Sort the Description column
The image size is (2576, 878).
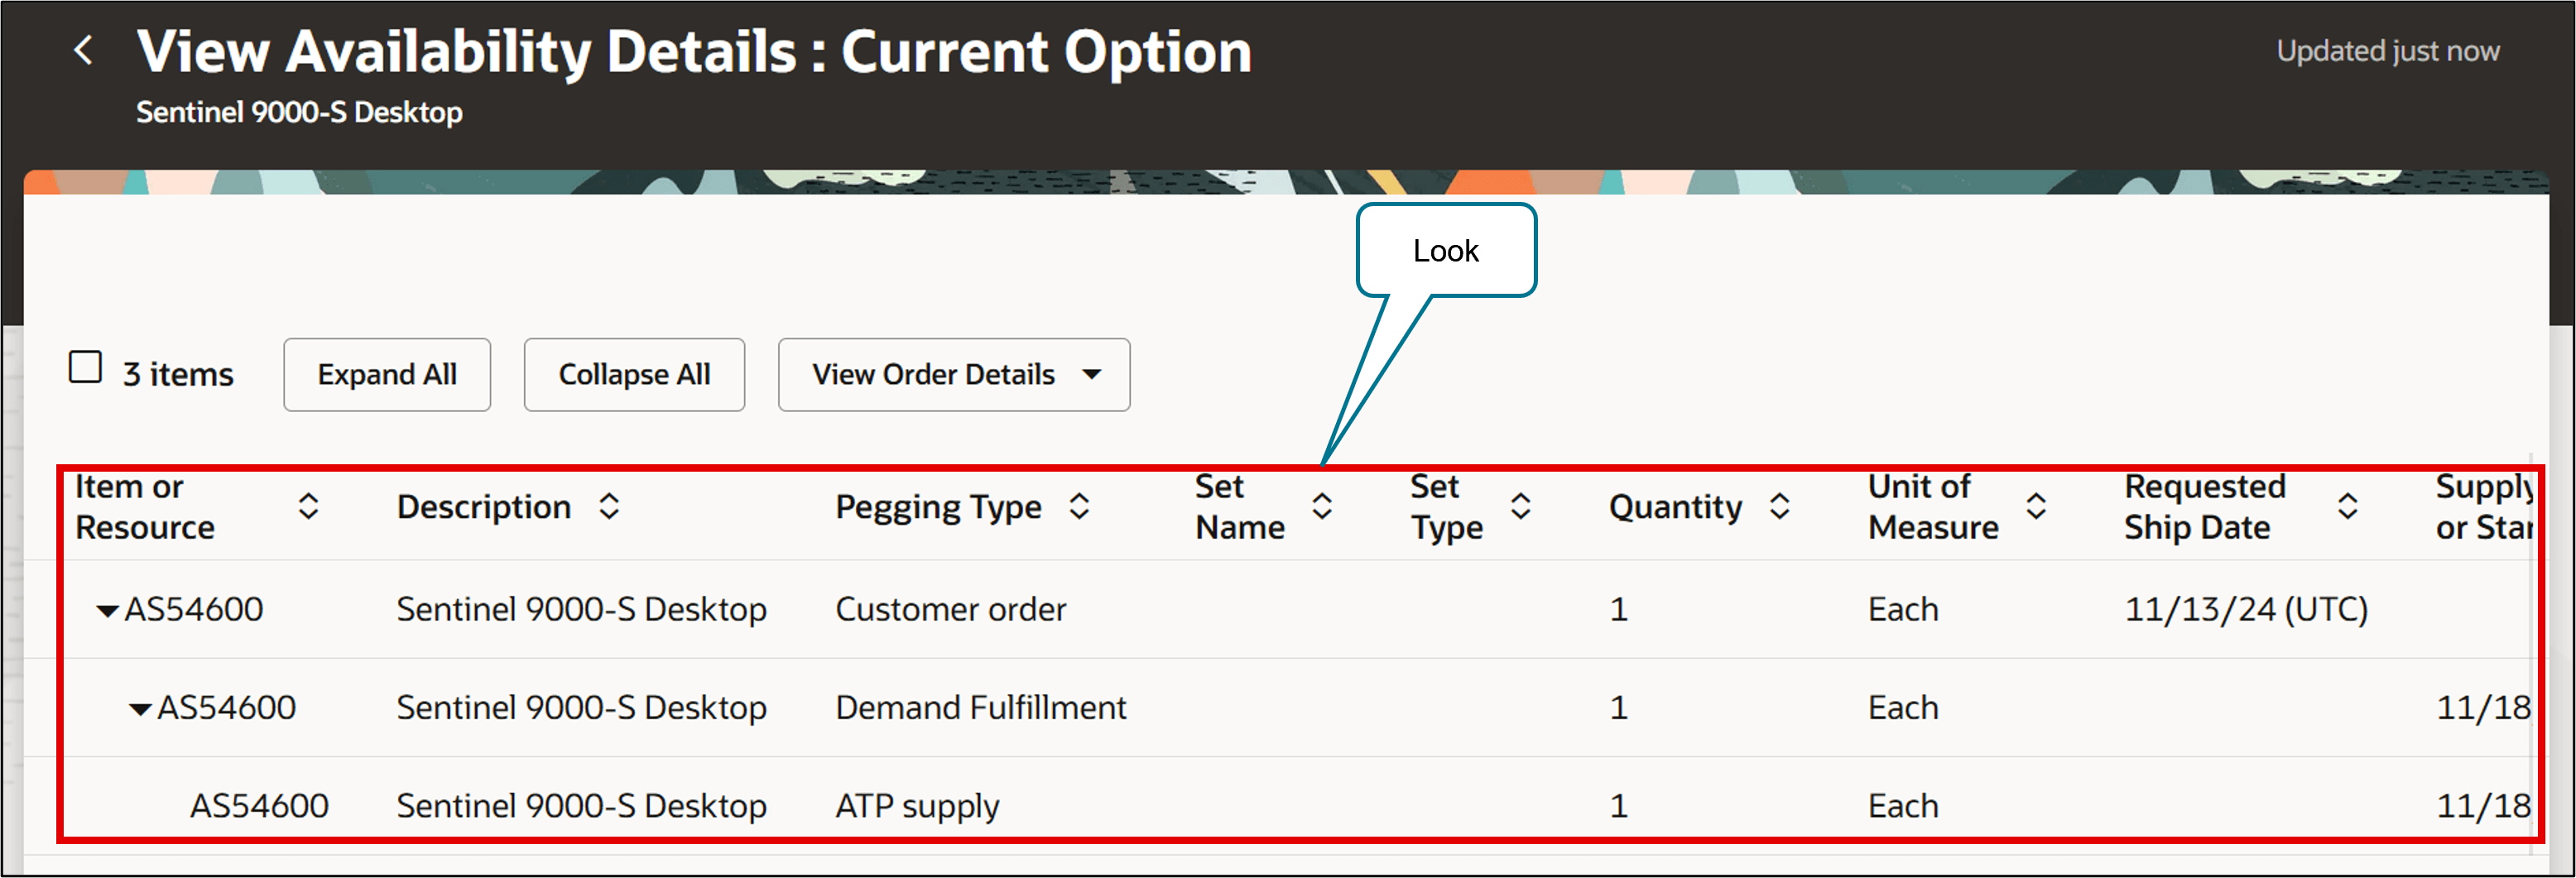click(609, 506)
